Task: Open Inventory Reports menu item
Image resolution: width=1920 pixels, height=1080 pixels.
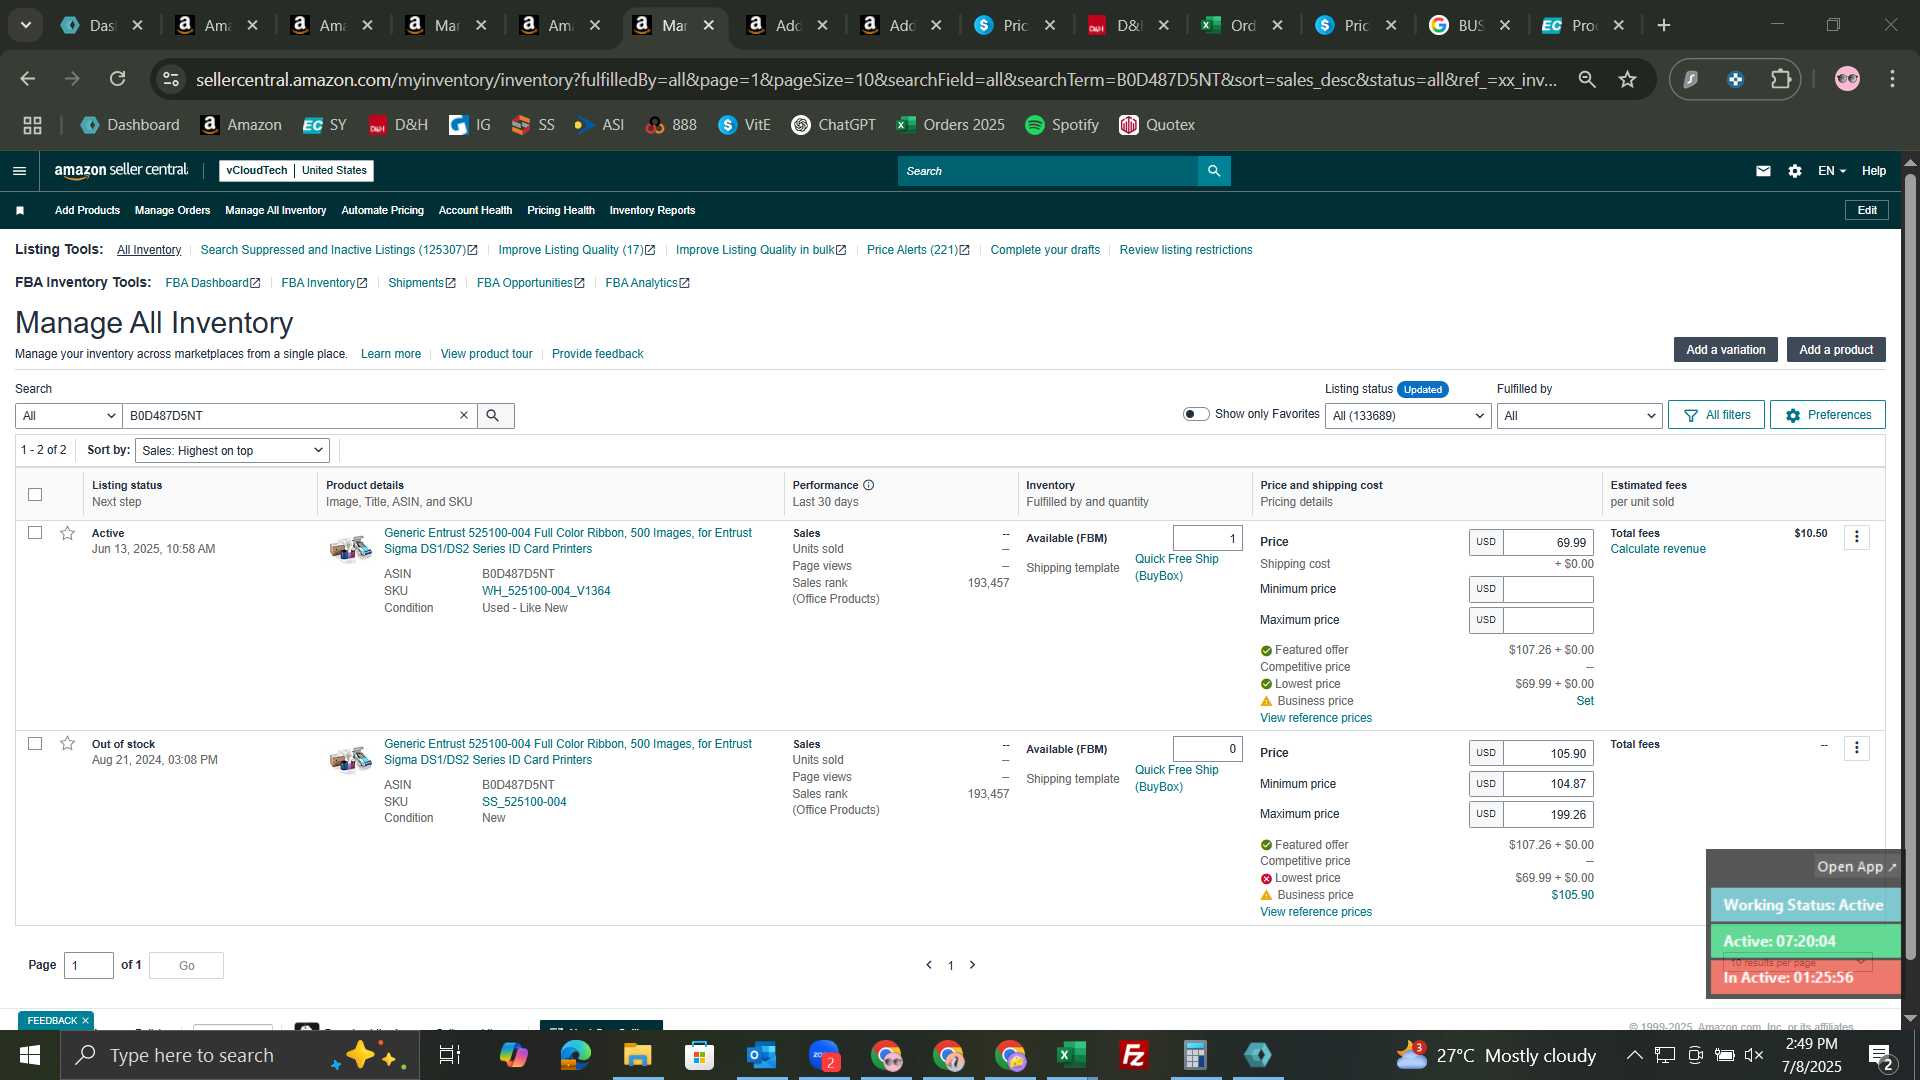Action: pos(652,210)
